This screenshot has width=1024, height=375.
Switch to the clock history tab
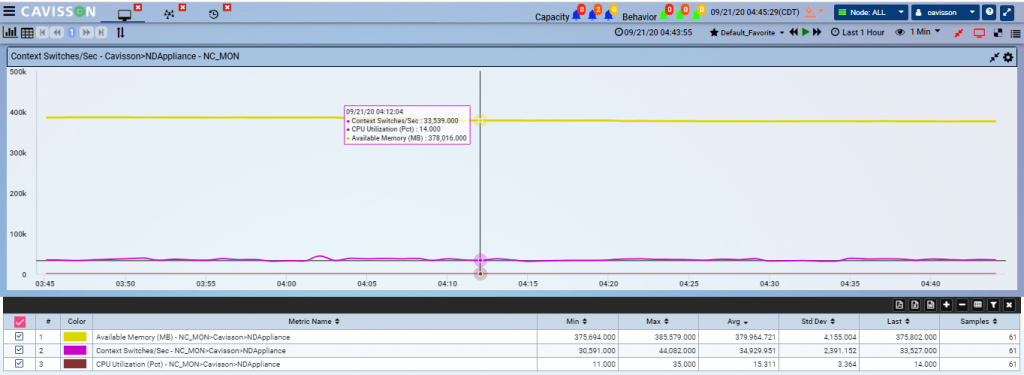pyautogui.click(x=214, y=14)
